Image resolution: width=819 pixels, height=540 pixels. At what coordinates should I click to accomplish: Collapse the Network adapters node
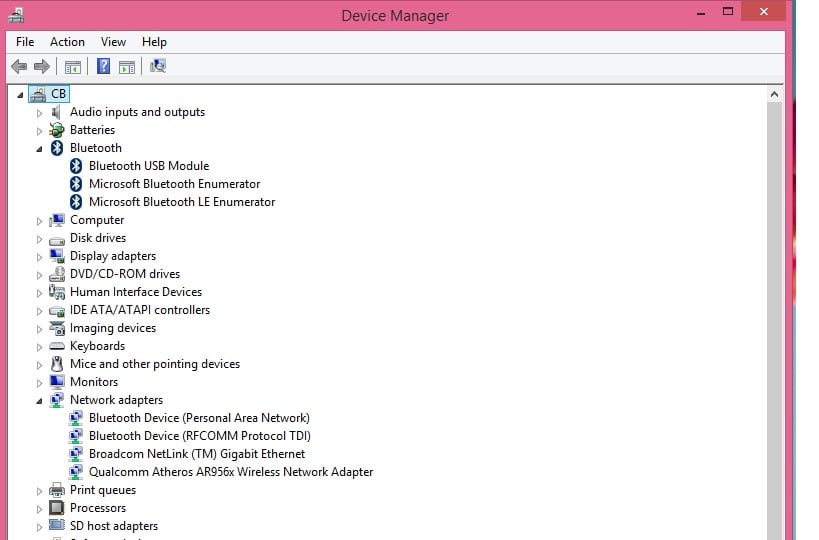coord(39,401)
